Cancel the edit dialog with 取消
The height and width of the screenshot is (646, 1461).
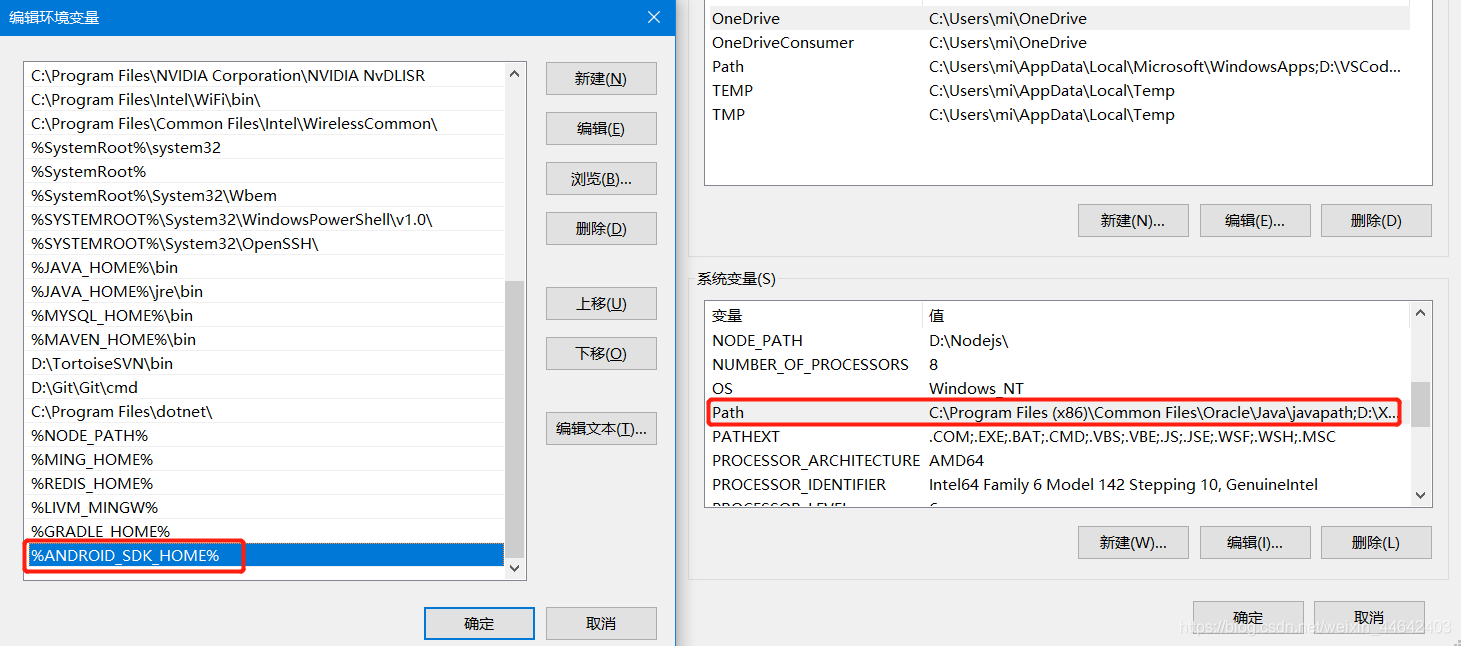601,623
